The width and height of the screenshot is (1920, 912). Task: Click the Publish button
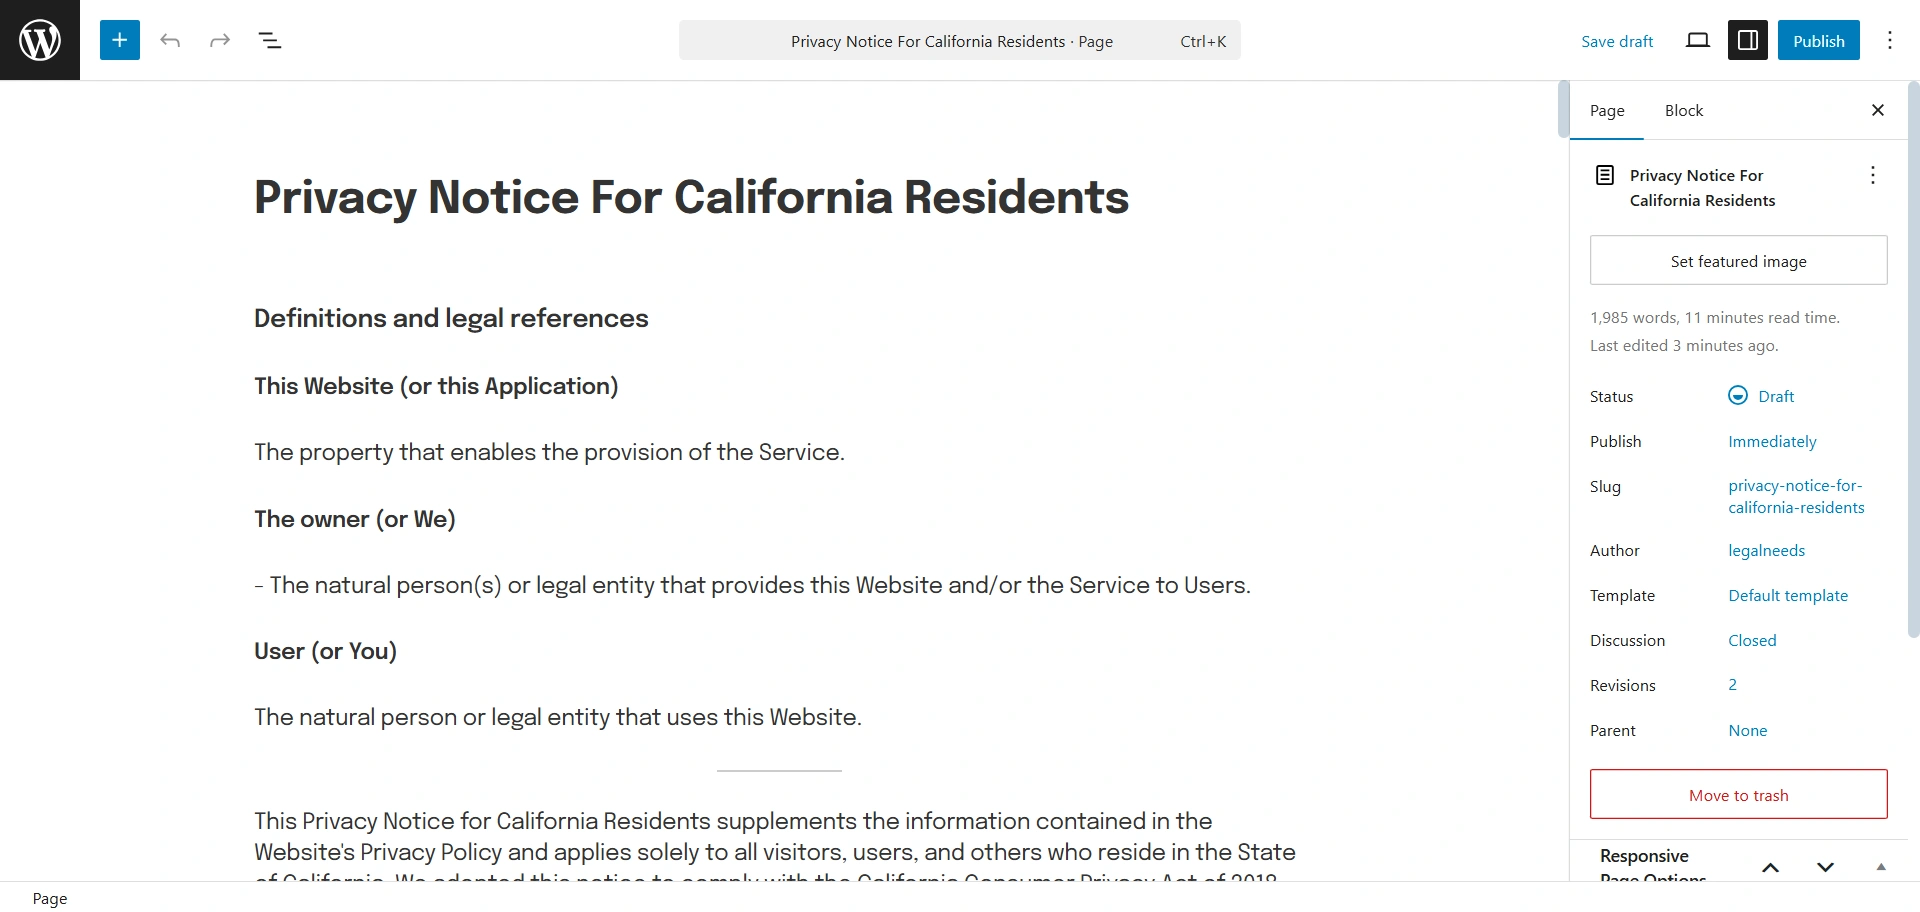(x=1818, y=40)
